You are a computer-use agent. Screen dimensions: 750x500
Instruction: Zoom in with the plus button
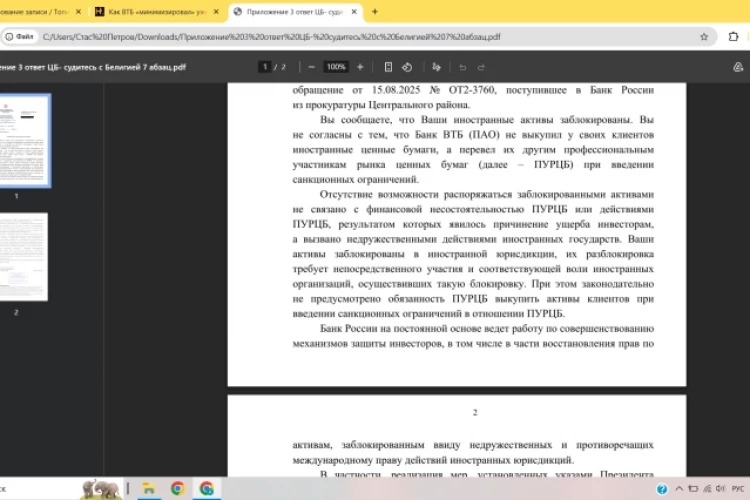coord(360,67)
